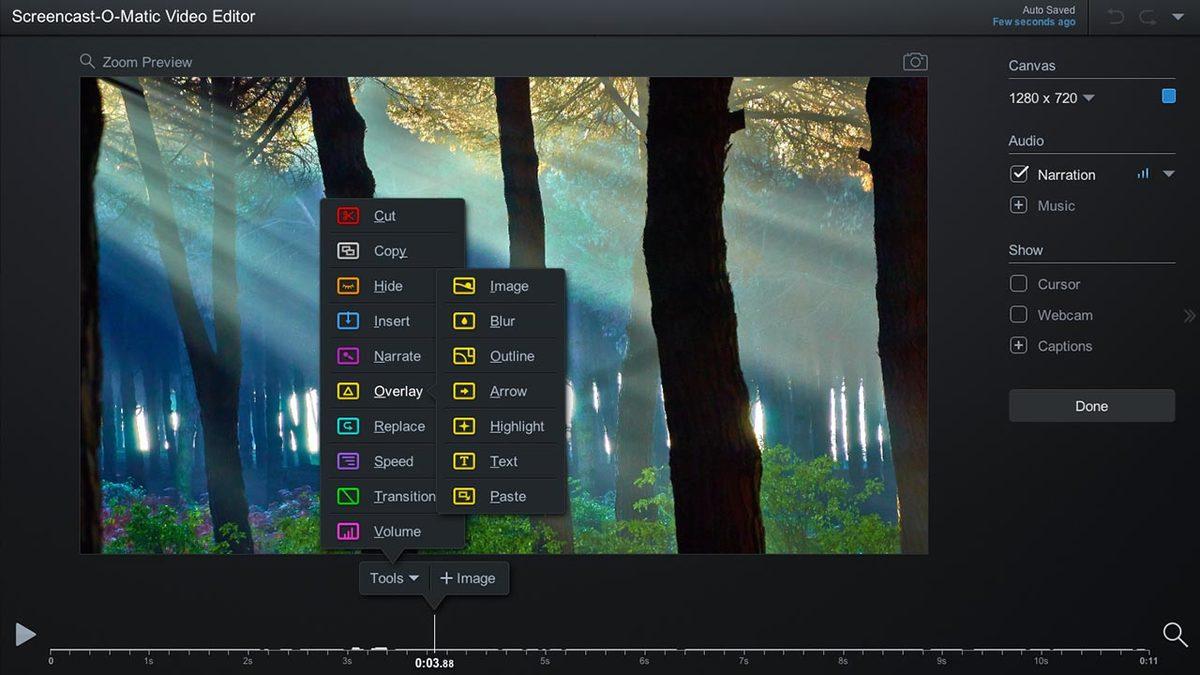Open the Tools dropdown menu

click(x=393, y=578)
